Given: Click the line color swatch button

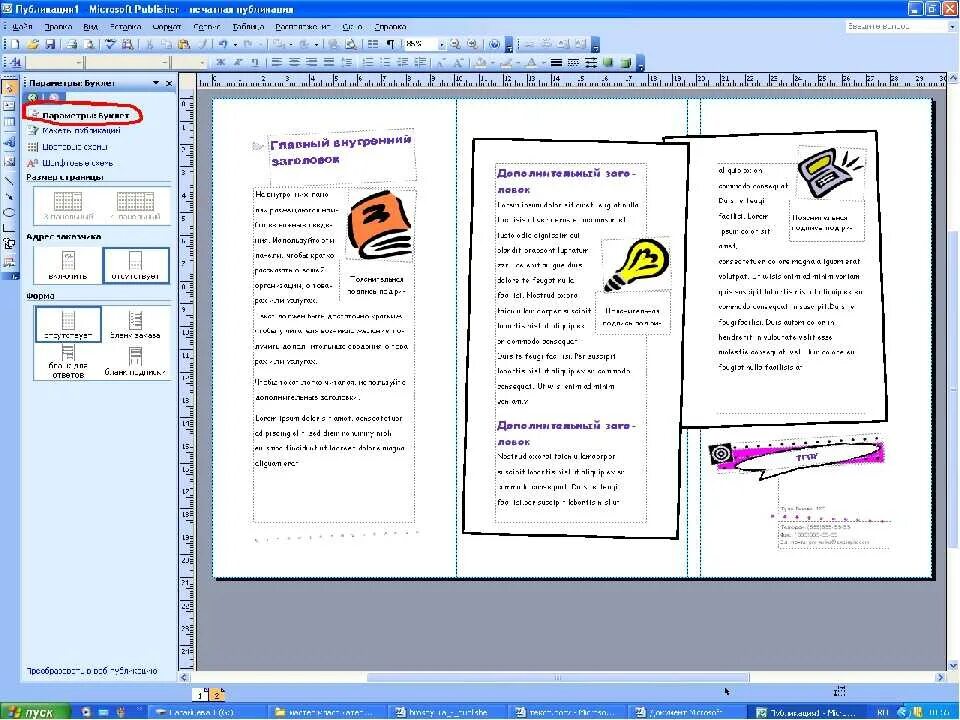Looking at the screenshot, I should tap(507, 62).
